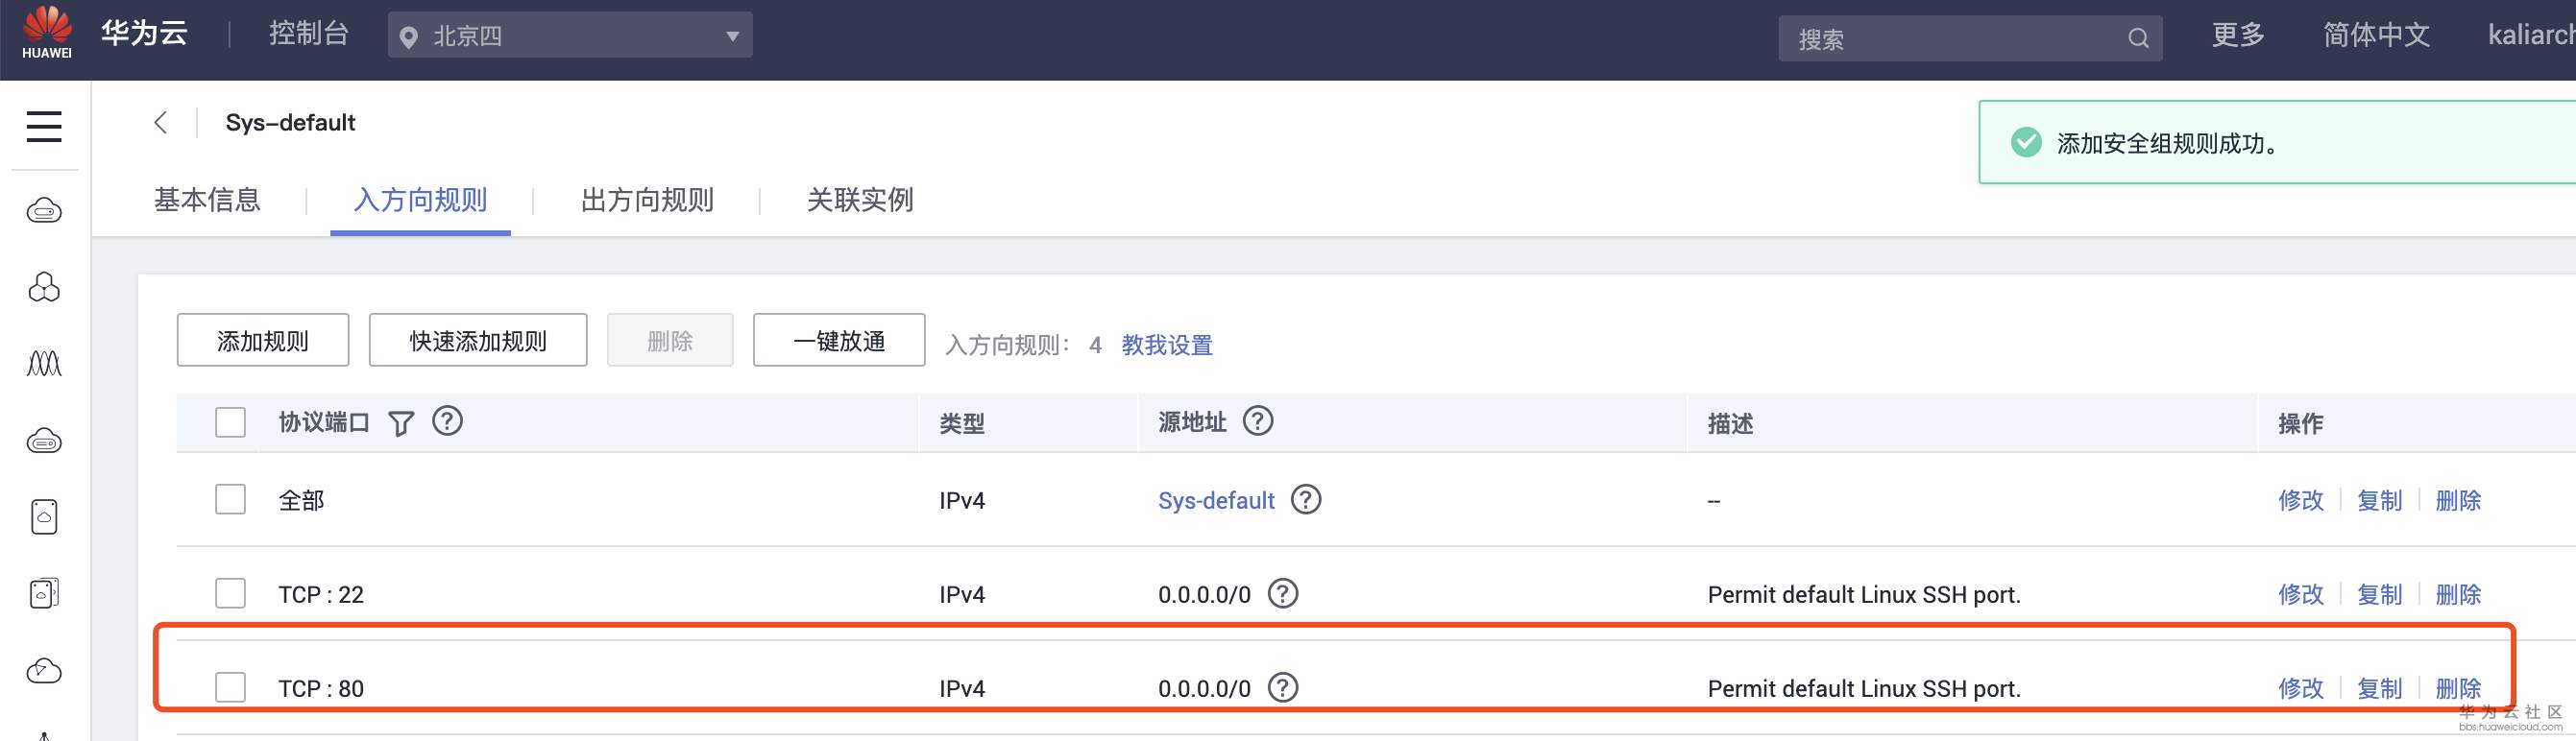Check the TCP : 22 rule checkbox
This screenshot has height=741, width=2576.
pos(231,593)
